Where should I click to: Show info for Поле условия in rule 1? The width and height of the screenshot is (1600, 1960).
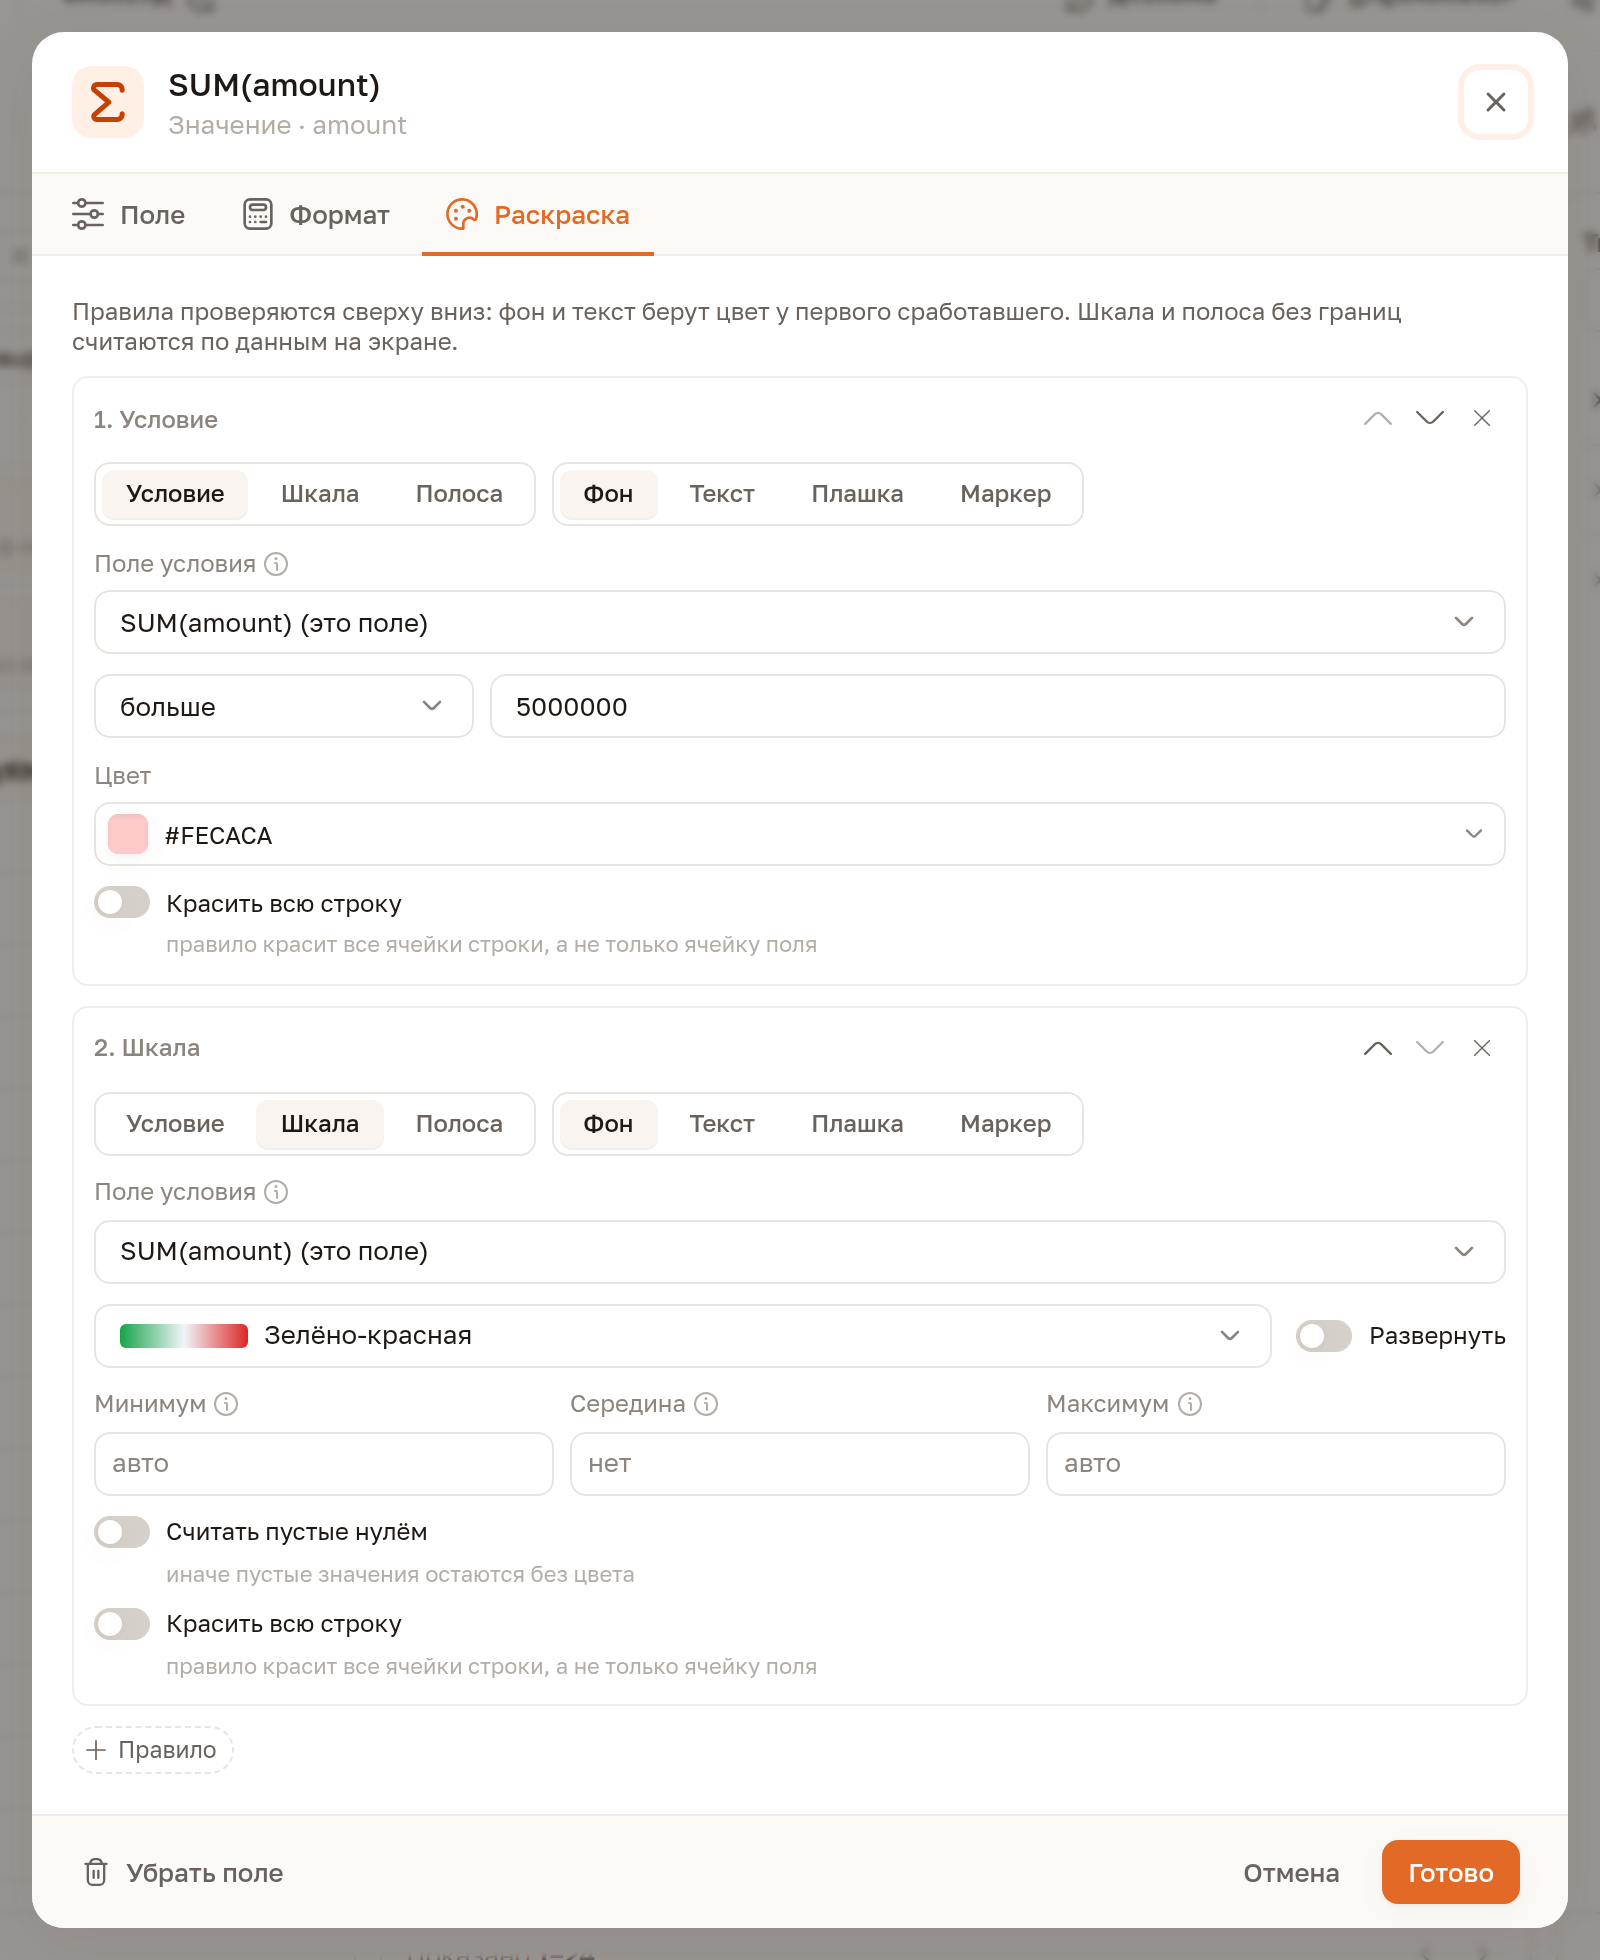tap(276, 564)
